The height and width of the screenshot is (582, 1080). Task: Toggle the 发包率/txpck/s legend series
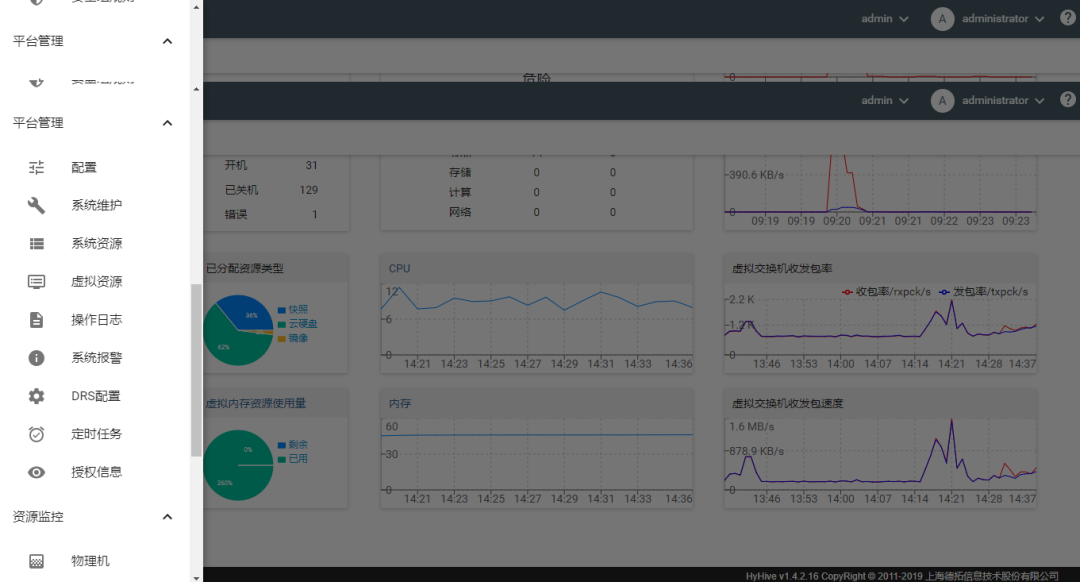click(x=984, y=292)
